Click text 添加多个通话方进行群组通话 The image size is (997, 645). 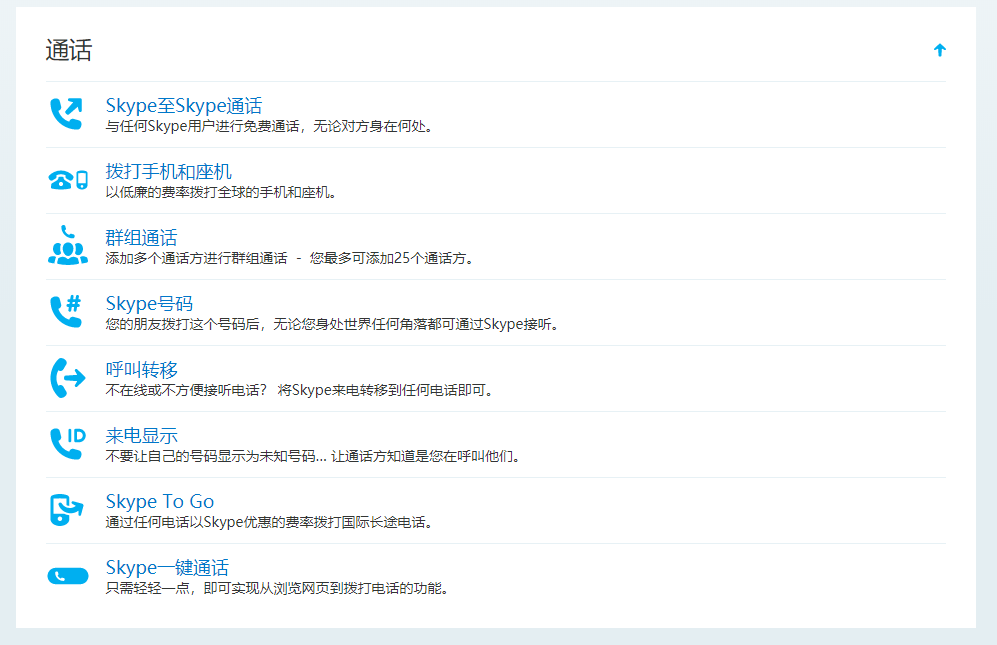[x=196, y=258]
